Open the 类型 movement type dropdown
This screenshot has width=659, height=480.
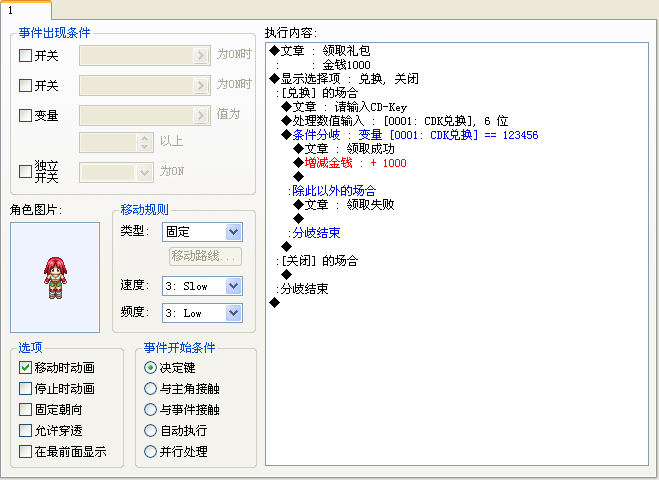point(202,232)
